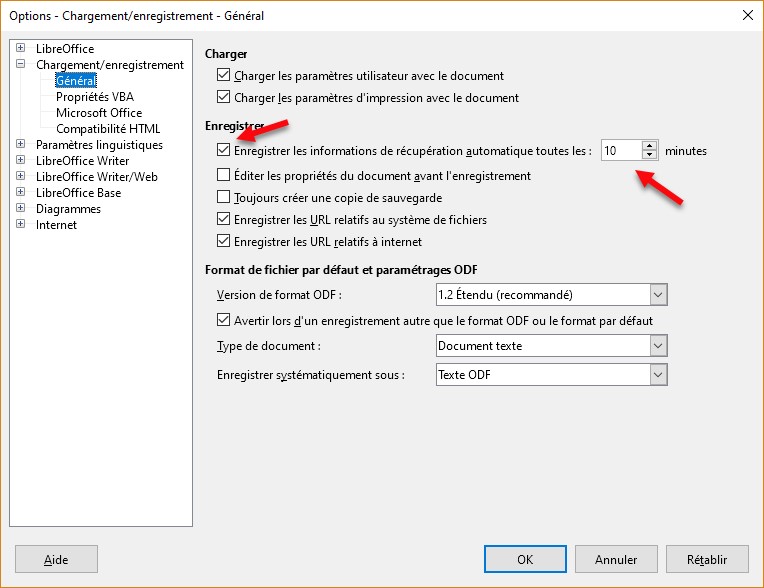Increase the autosave minutes with up arrow

tap(650, 146)
